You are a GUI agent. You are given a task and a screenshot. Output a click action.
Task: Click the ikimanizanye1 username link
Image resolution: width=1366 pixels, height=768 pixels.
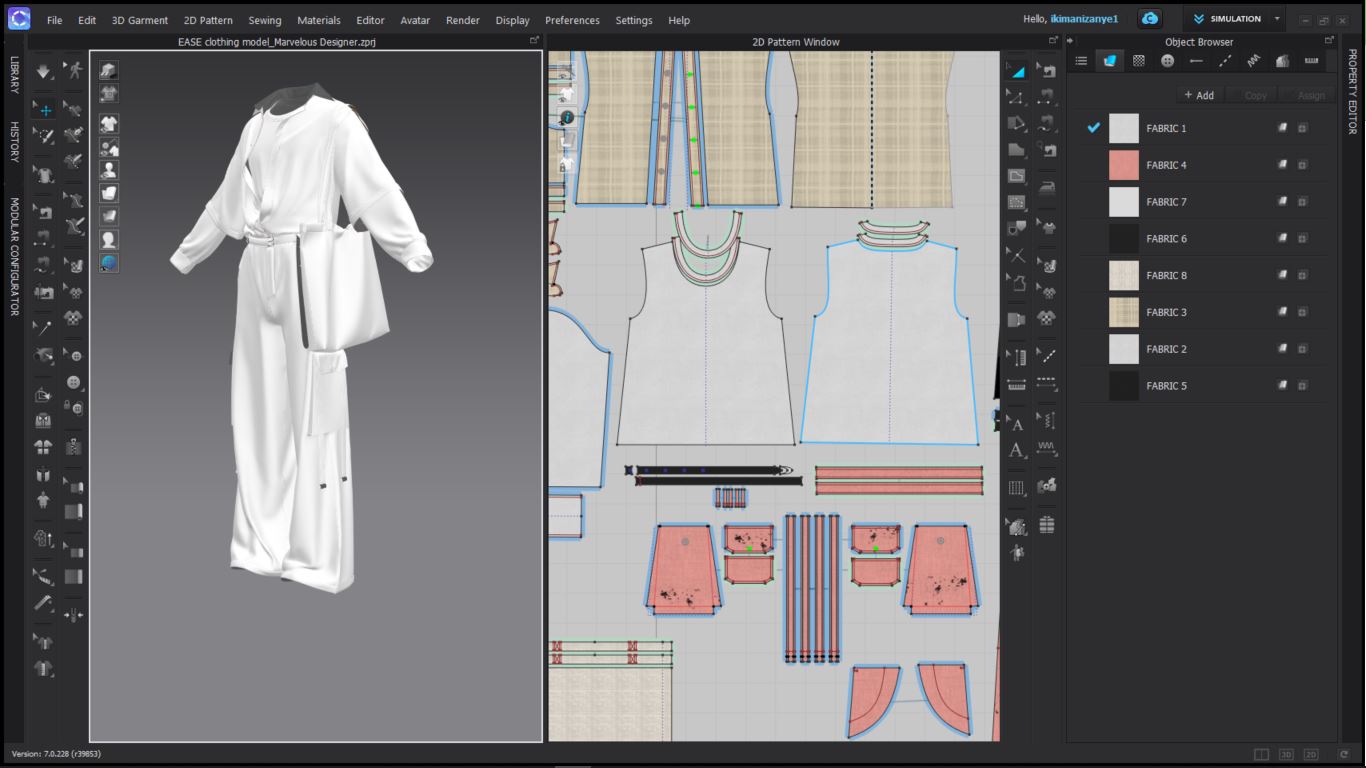(x=1084, y=19)
